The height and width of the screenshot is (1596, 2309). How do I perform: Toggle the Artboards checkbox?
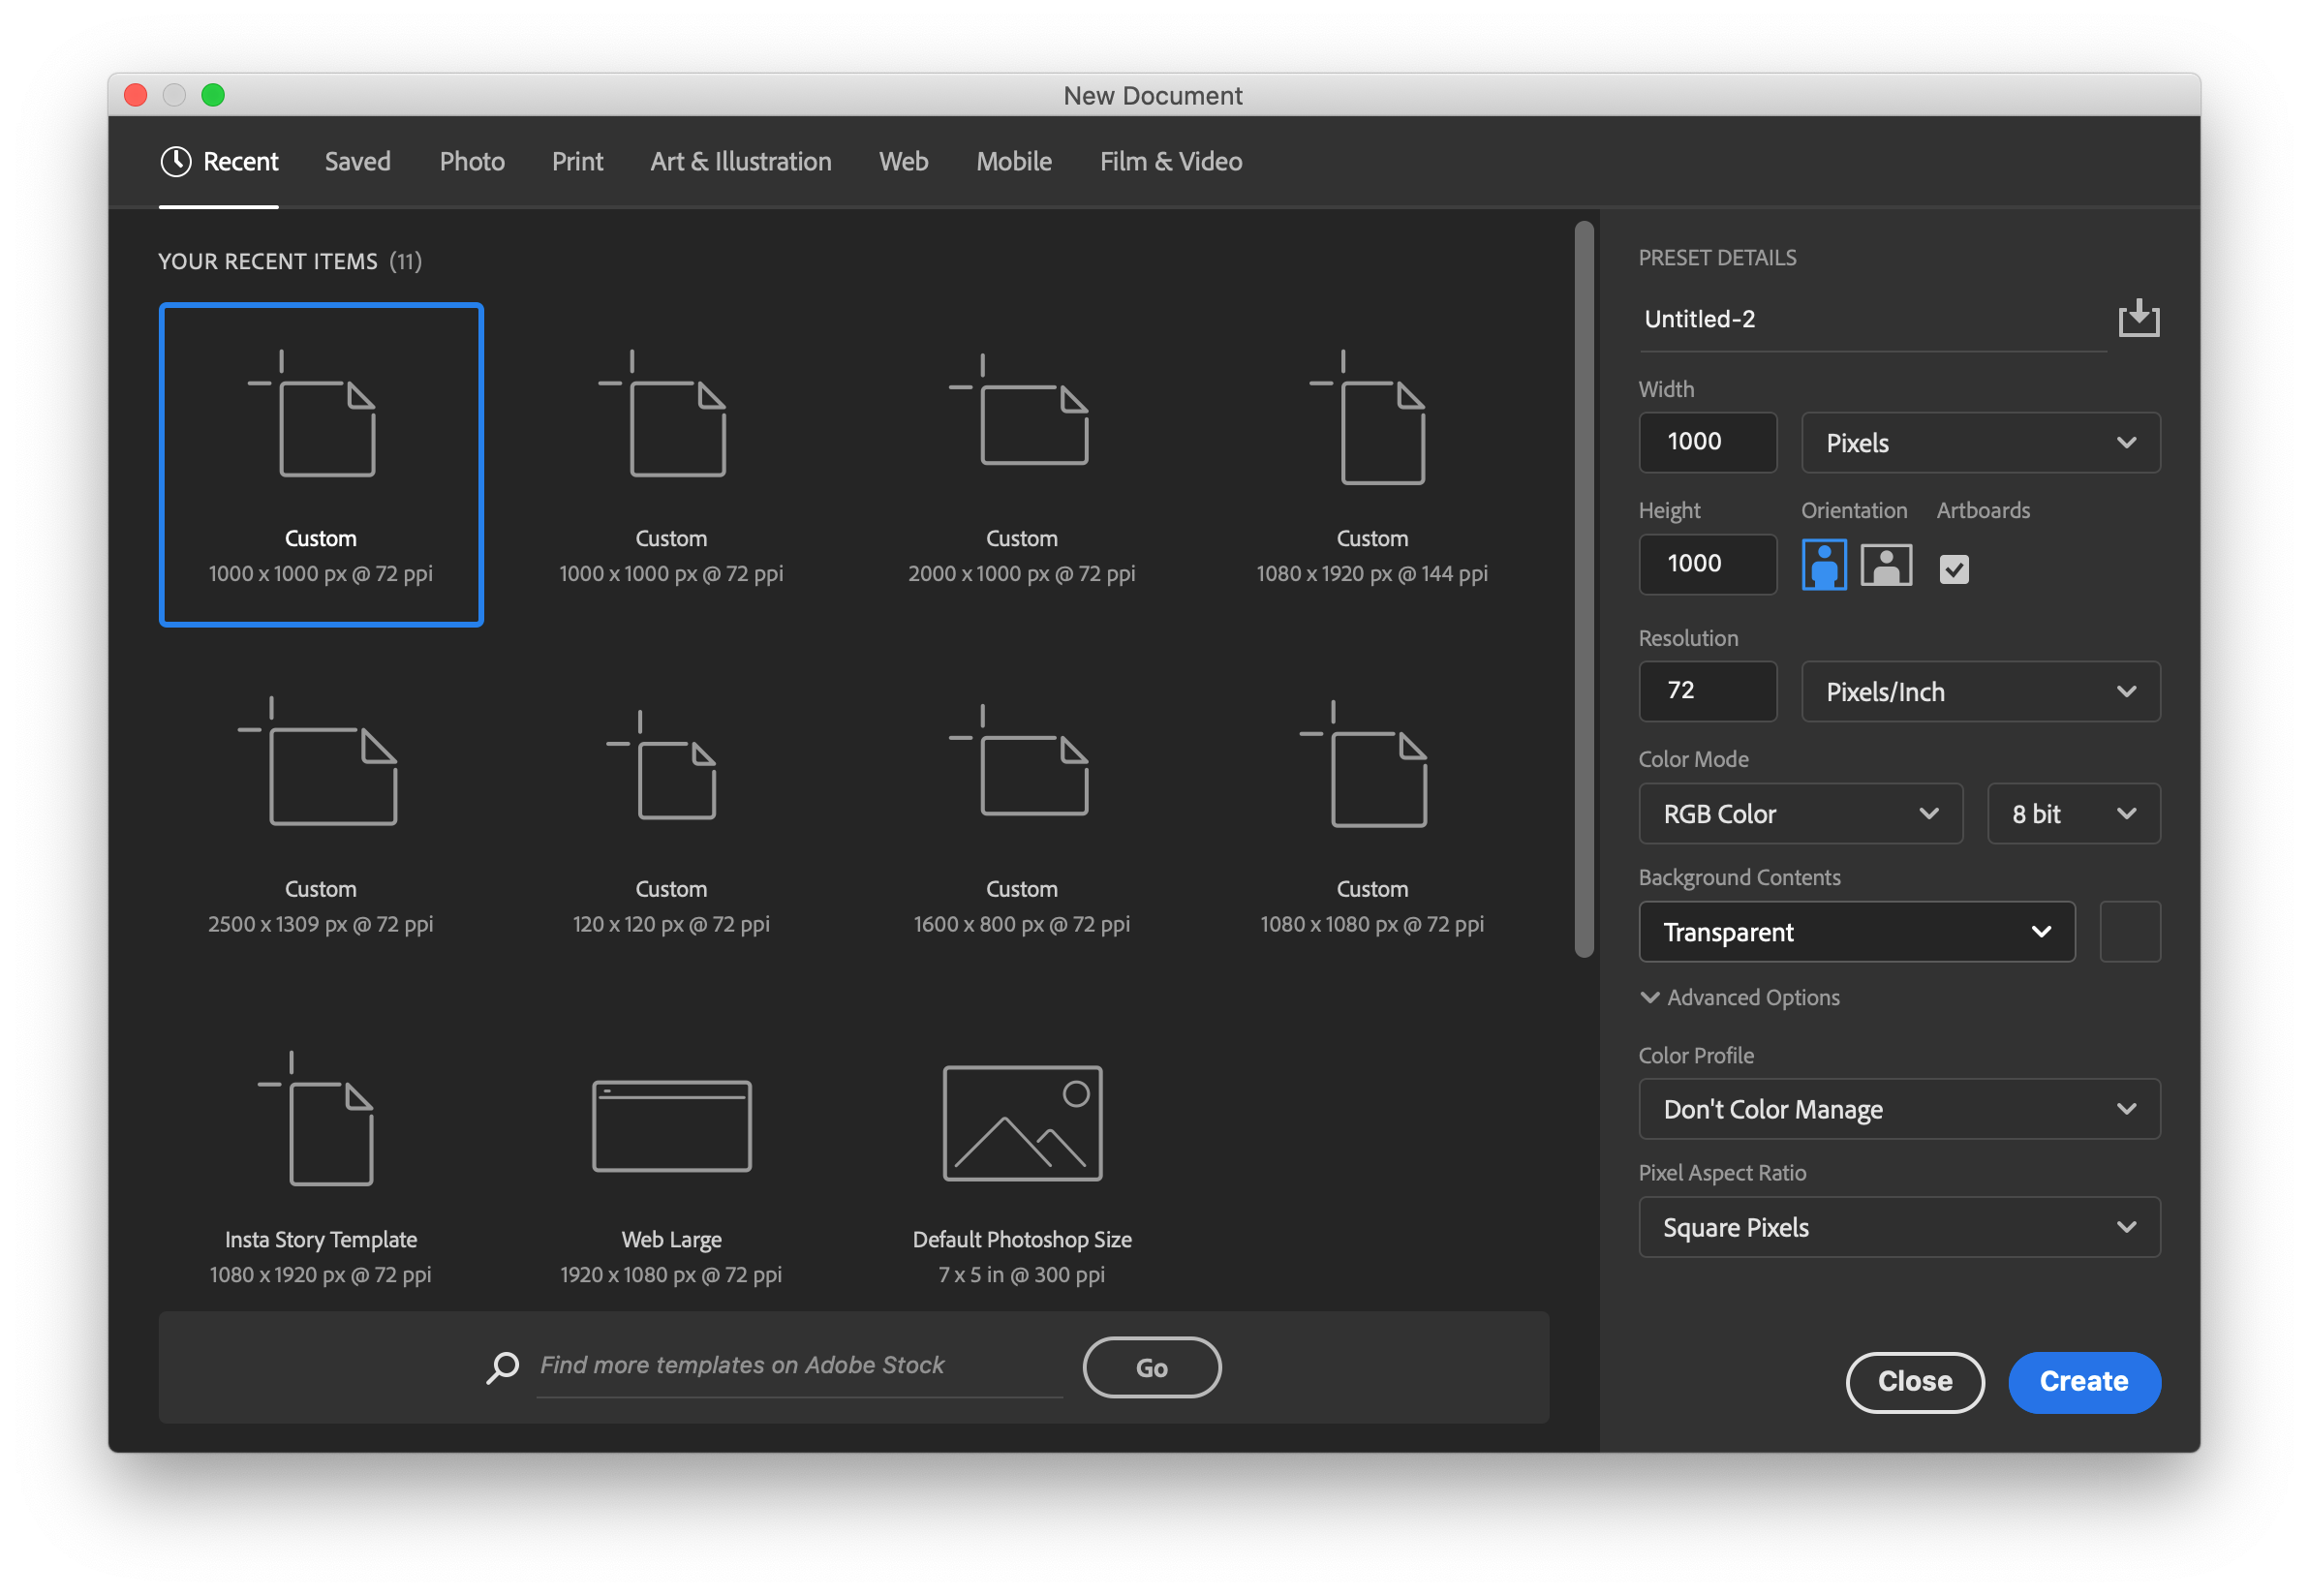[1953, 569]
